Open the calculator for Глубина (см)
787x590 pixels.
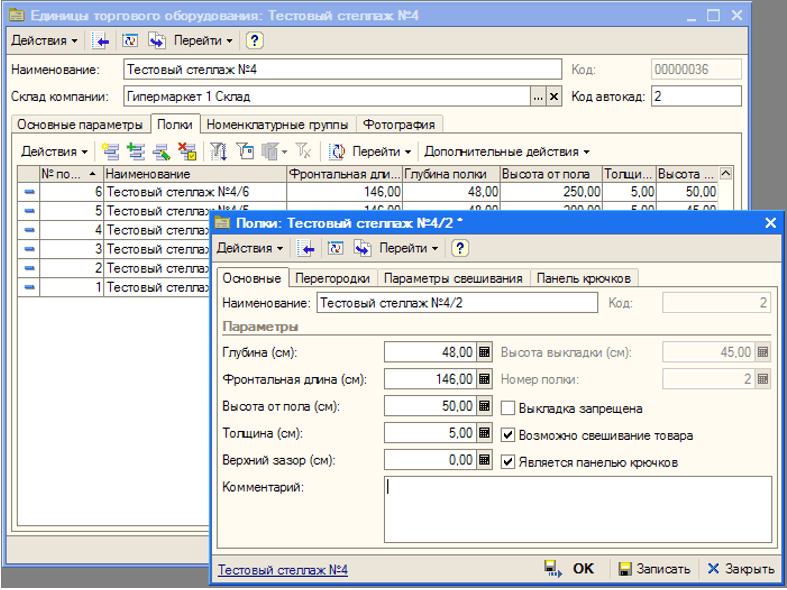(484, 352)
